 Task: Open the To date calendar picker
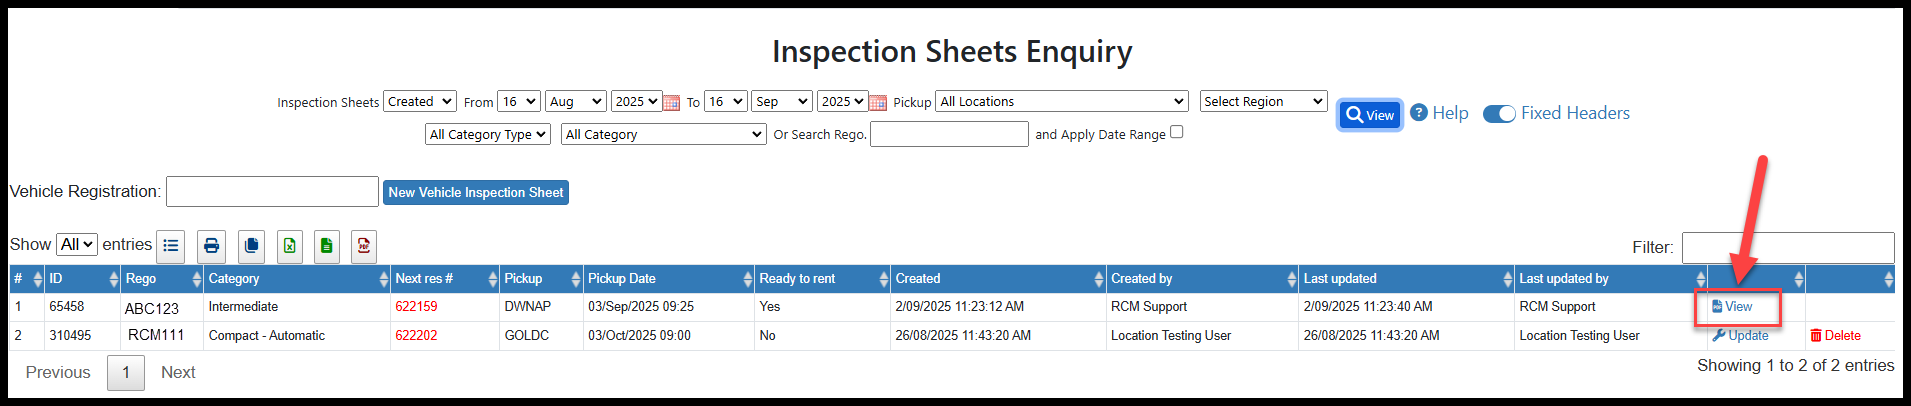(x=878, y=103)
